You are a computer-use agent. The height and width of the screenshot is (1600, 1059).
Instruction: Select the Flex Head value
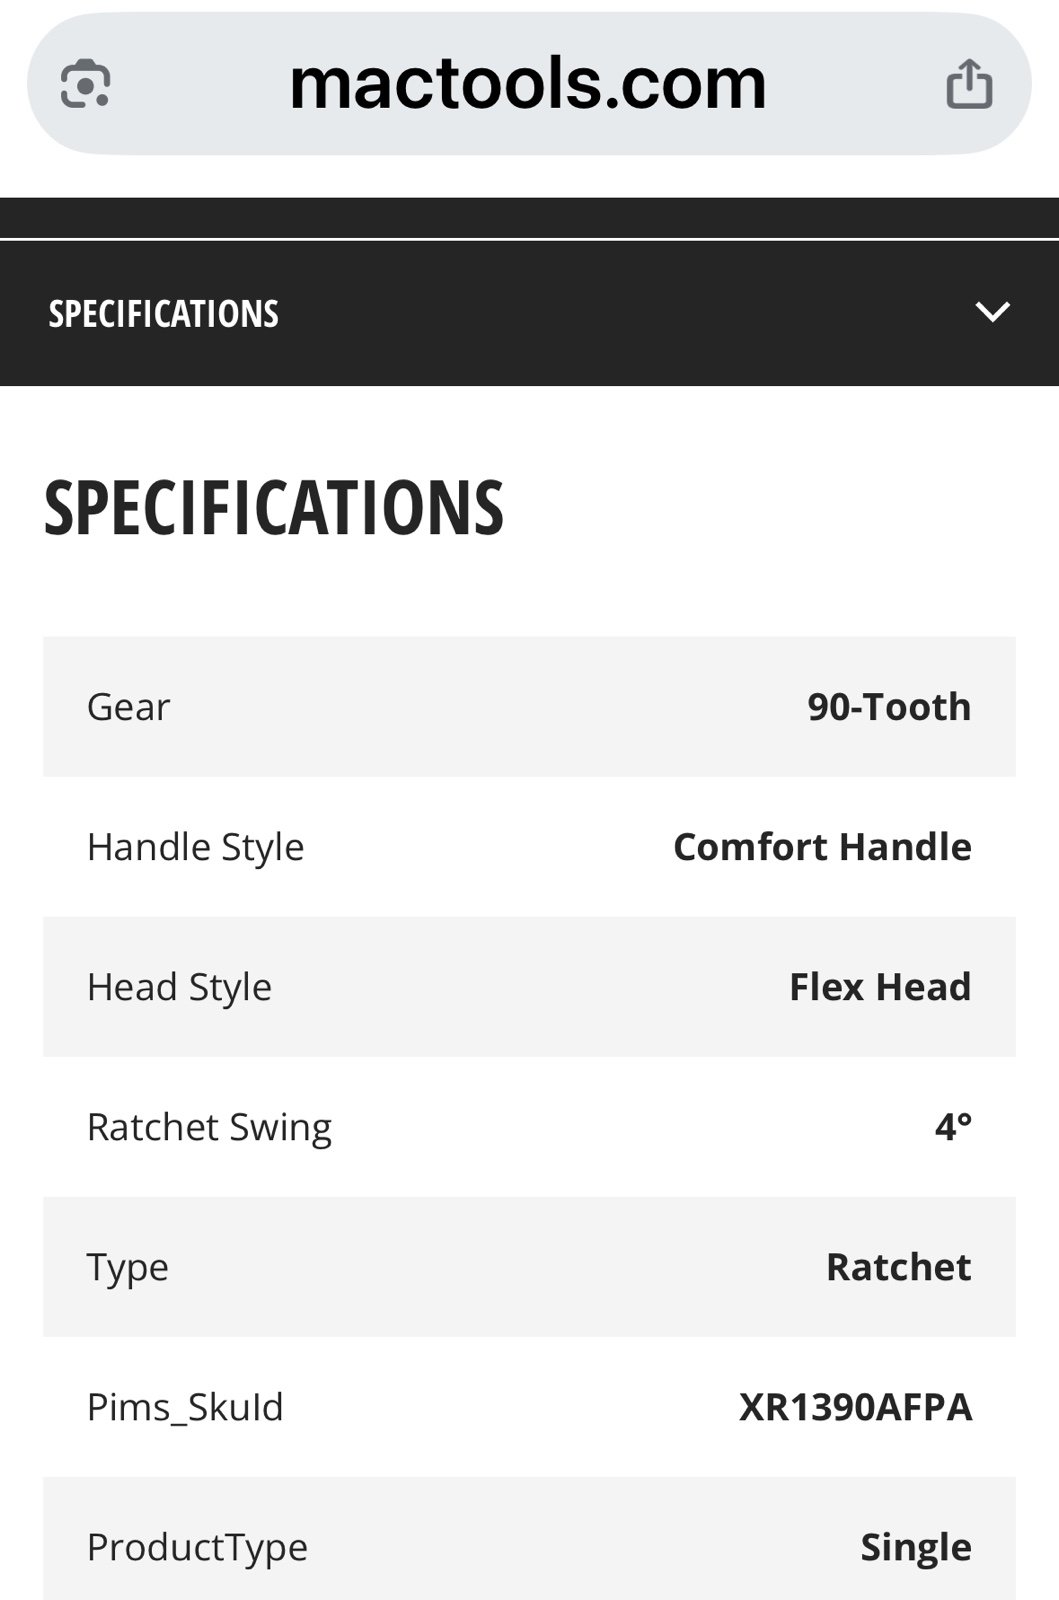tap(880, 987)
